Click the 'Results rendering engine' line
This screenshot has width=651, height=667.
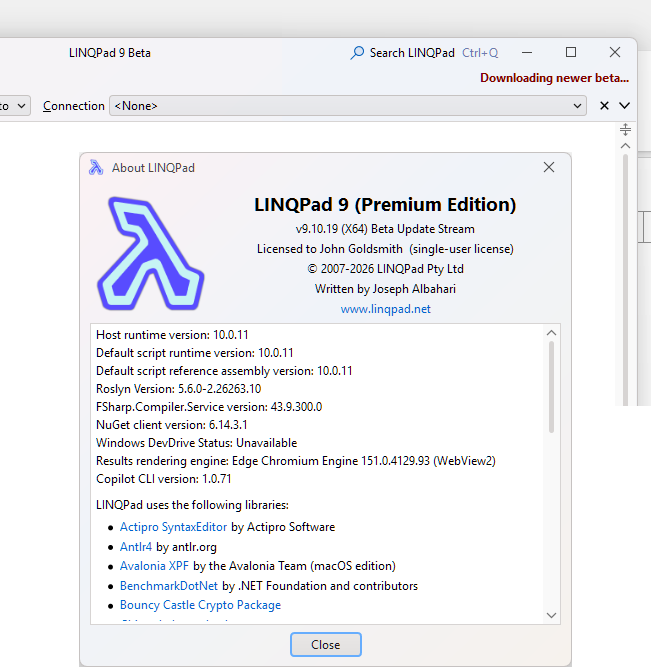[x=296, y=461]
